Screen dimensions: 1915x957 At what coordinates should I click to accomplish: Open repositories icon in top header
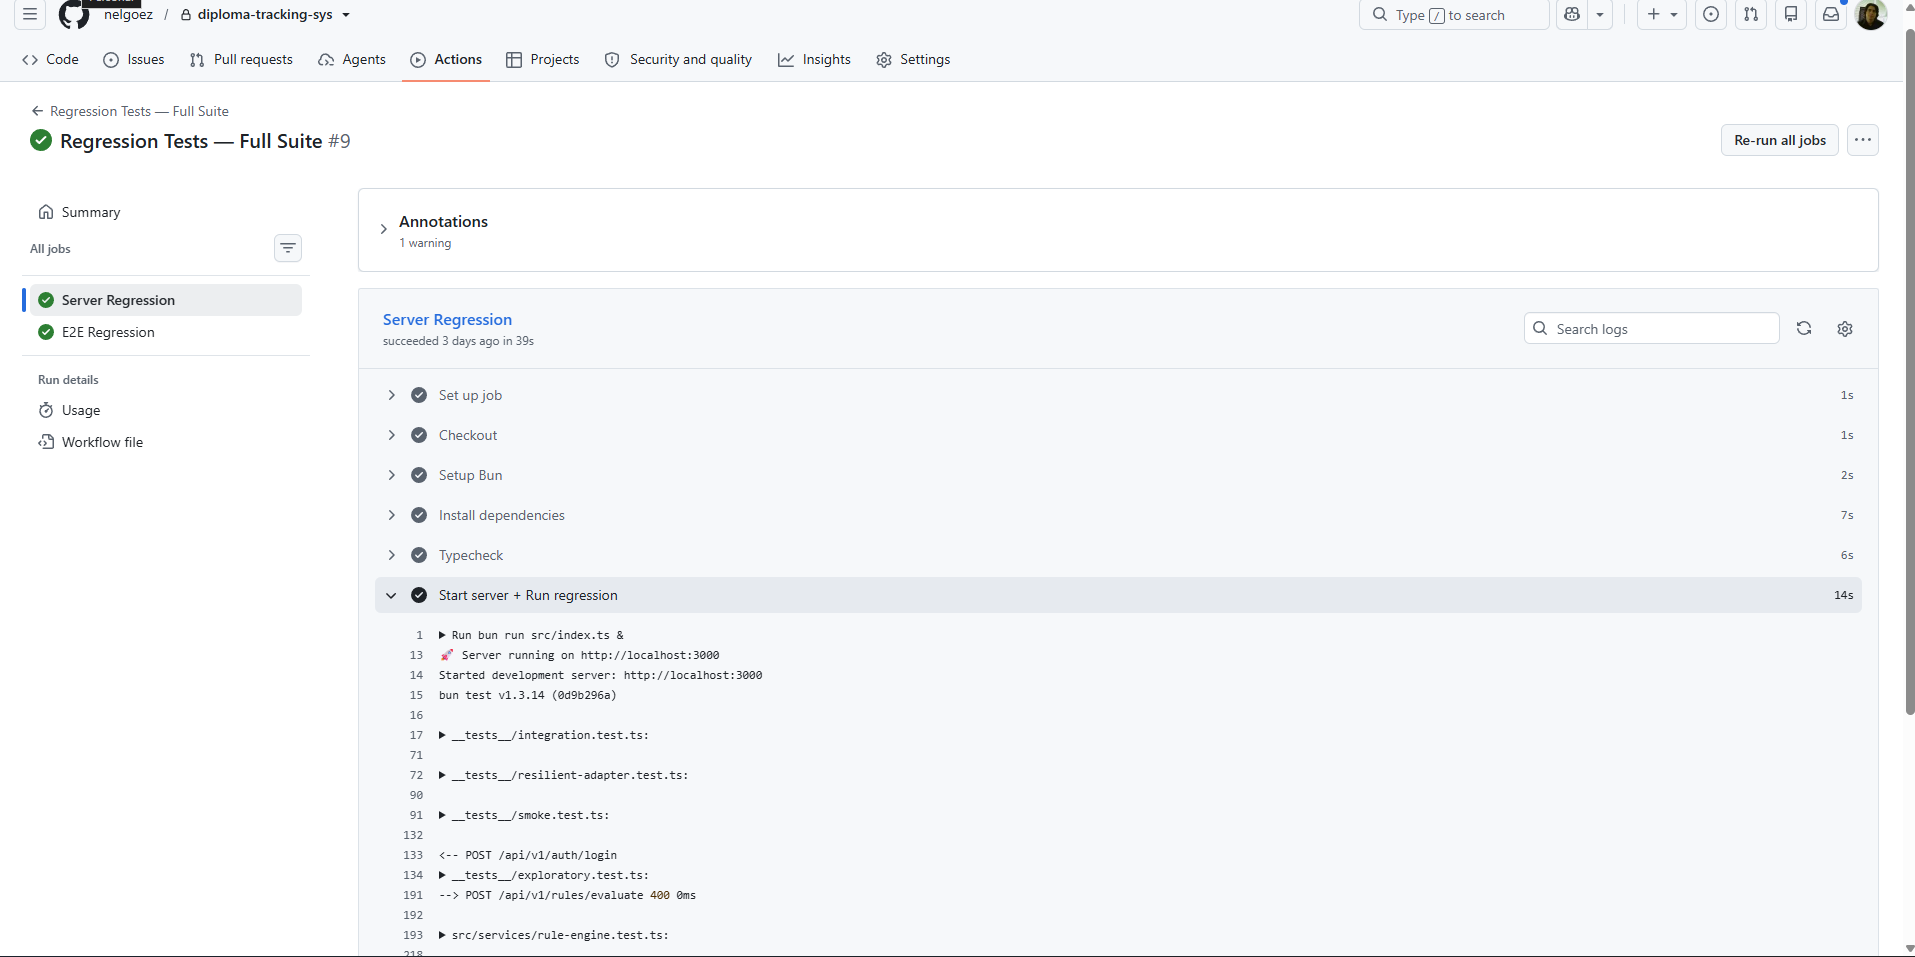click(1791, 15)
